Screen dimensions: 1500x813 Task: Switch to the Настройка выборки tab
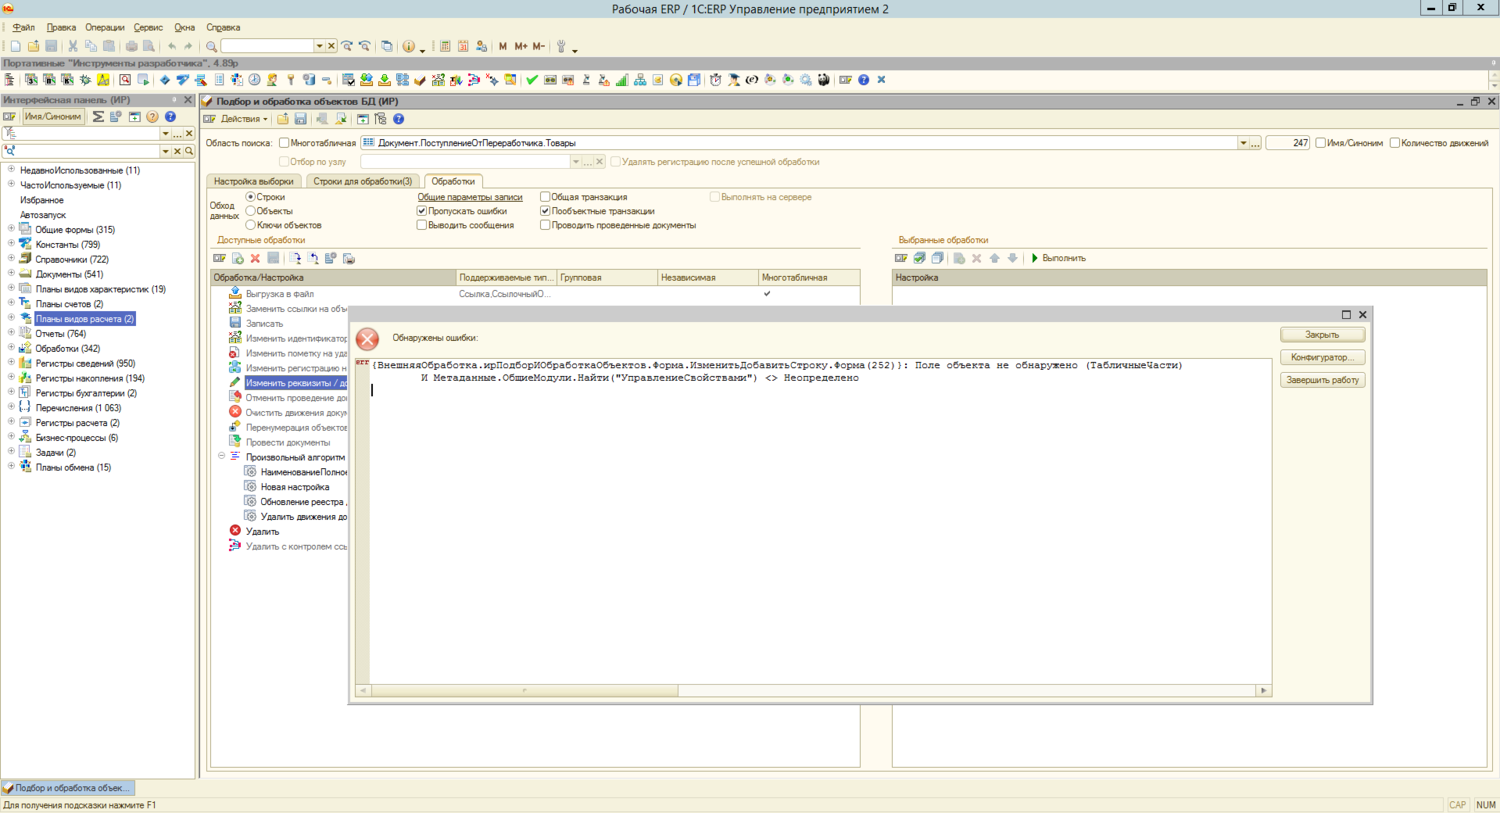click(x=254, y=181)
